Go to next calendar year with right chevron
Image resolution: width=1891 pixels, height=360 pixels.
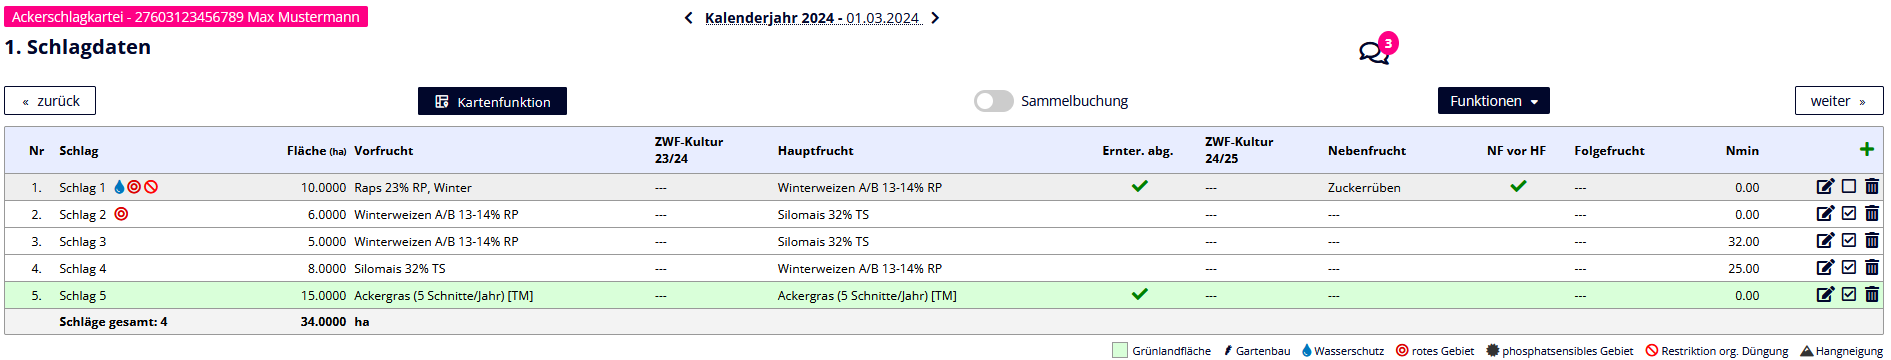click(x=935, y=18)
